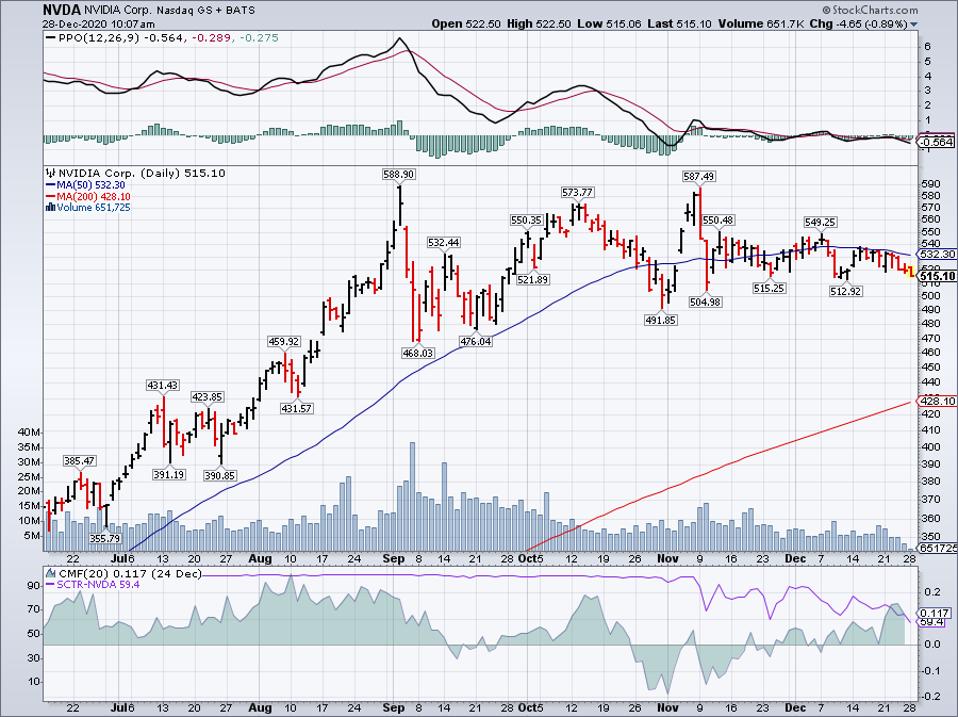Viewport: 958px width, 717px height.
Task: Click the 391.19 low price label
Action: click(x=169, y=474)
